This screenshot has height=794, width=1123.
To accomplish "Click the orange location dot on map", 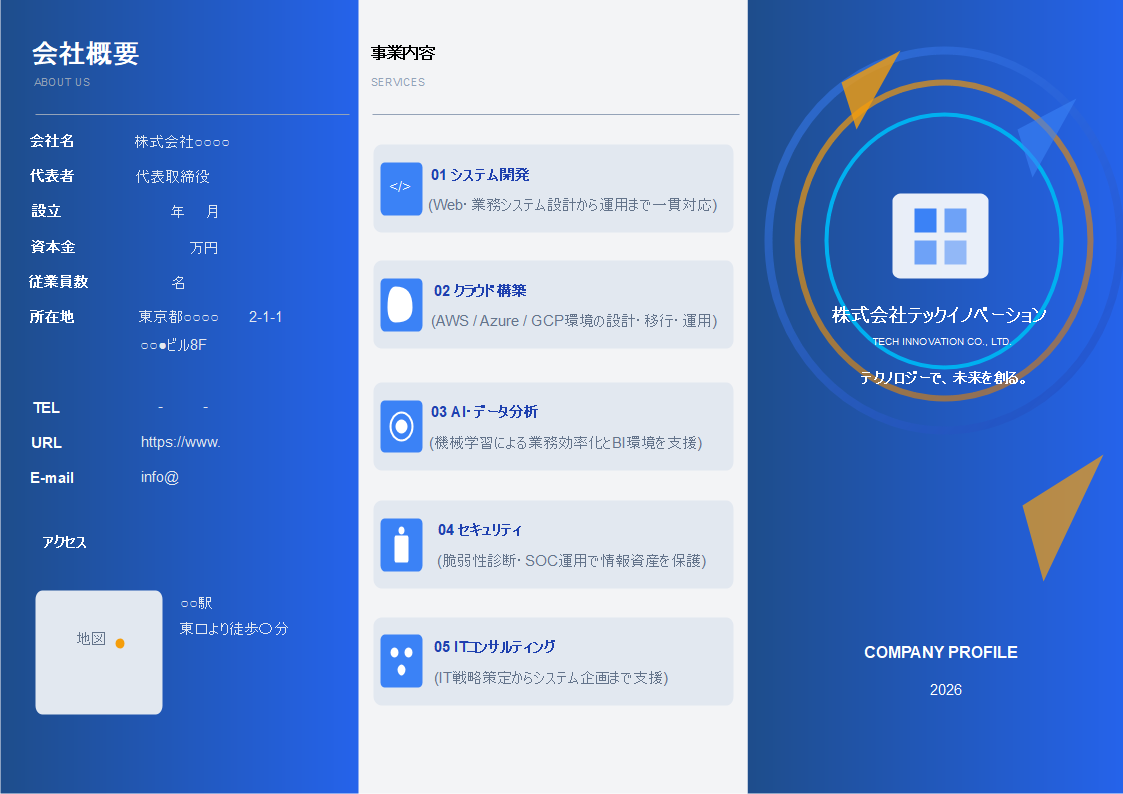I will point(120,643).
